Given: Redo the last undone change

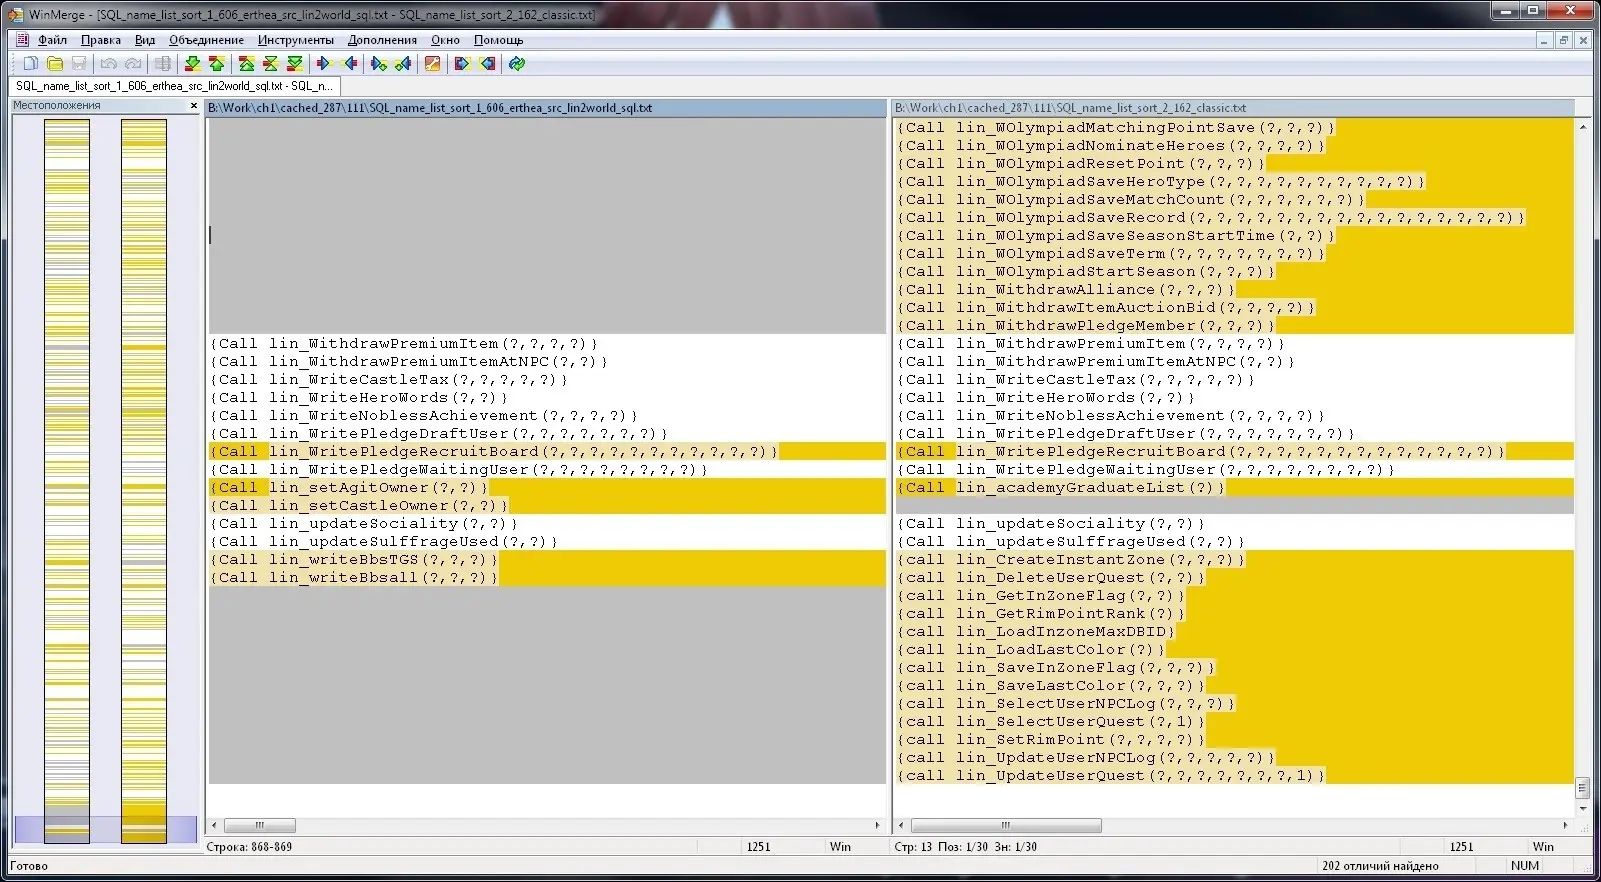Looking at the screenshot, I should coord(132,64).
